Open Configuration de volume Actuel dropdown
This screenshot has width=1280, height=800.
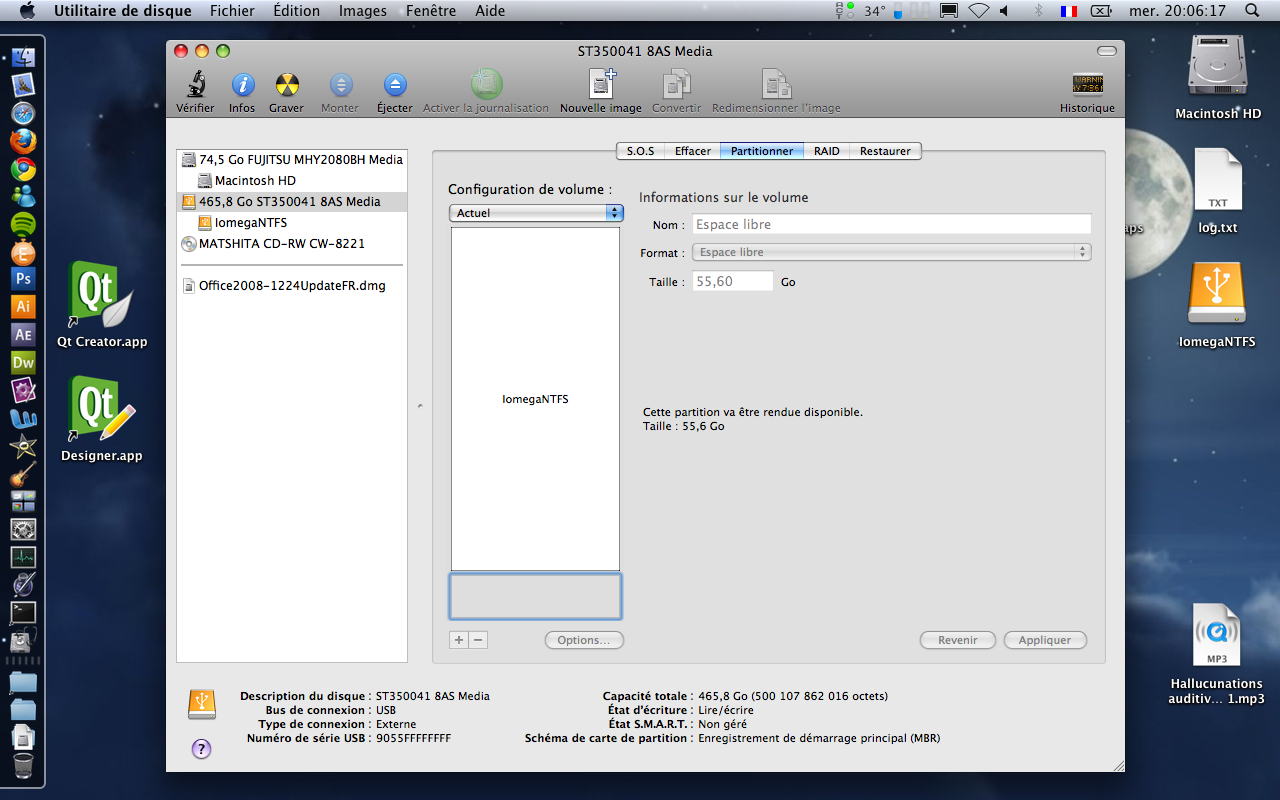(536, 213)
